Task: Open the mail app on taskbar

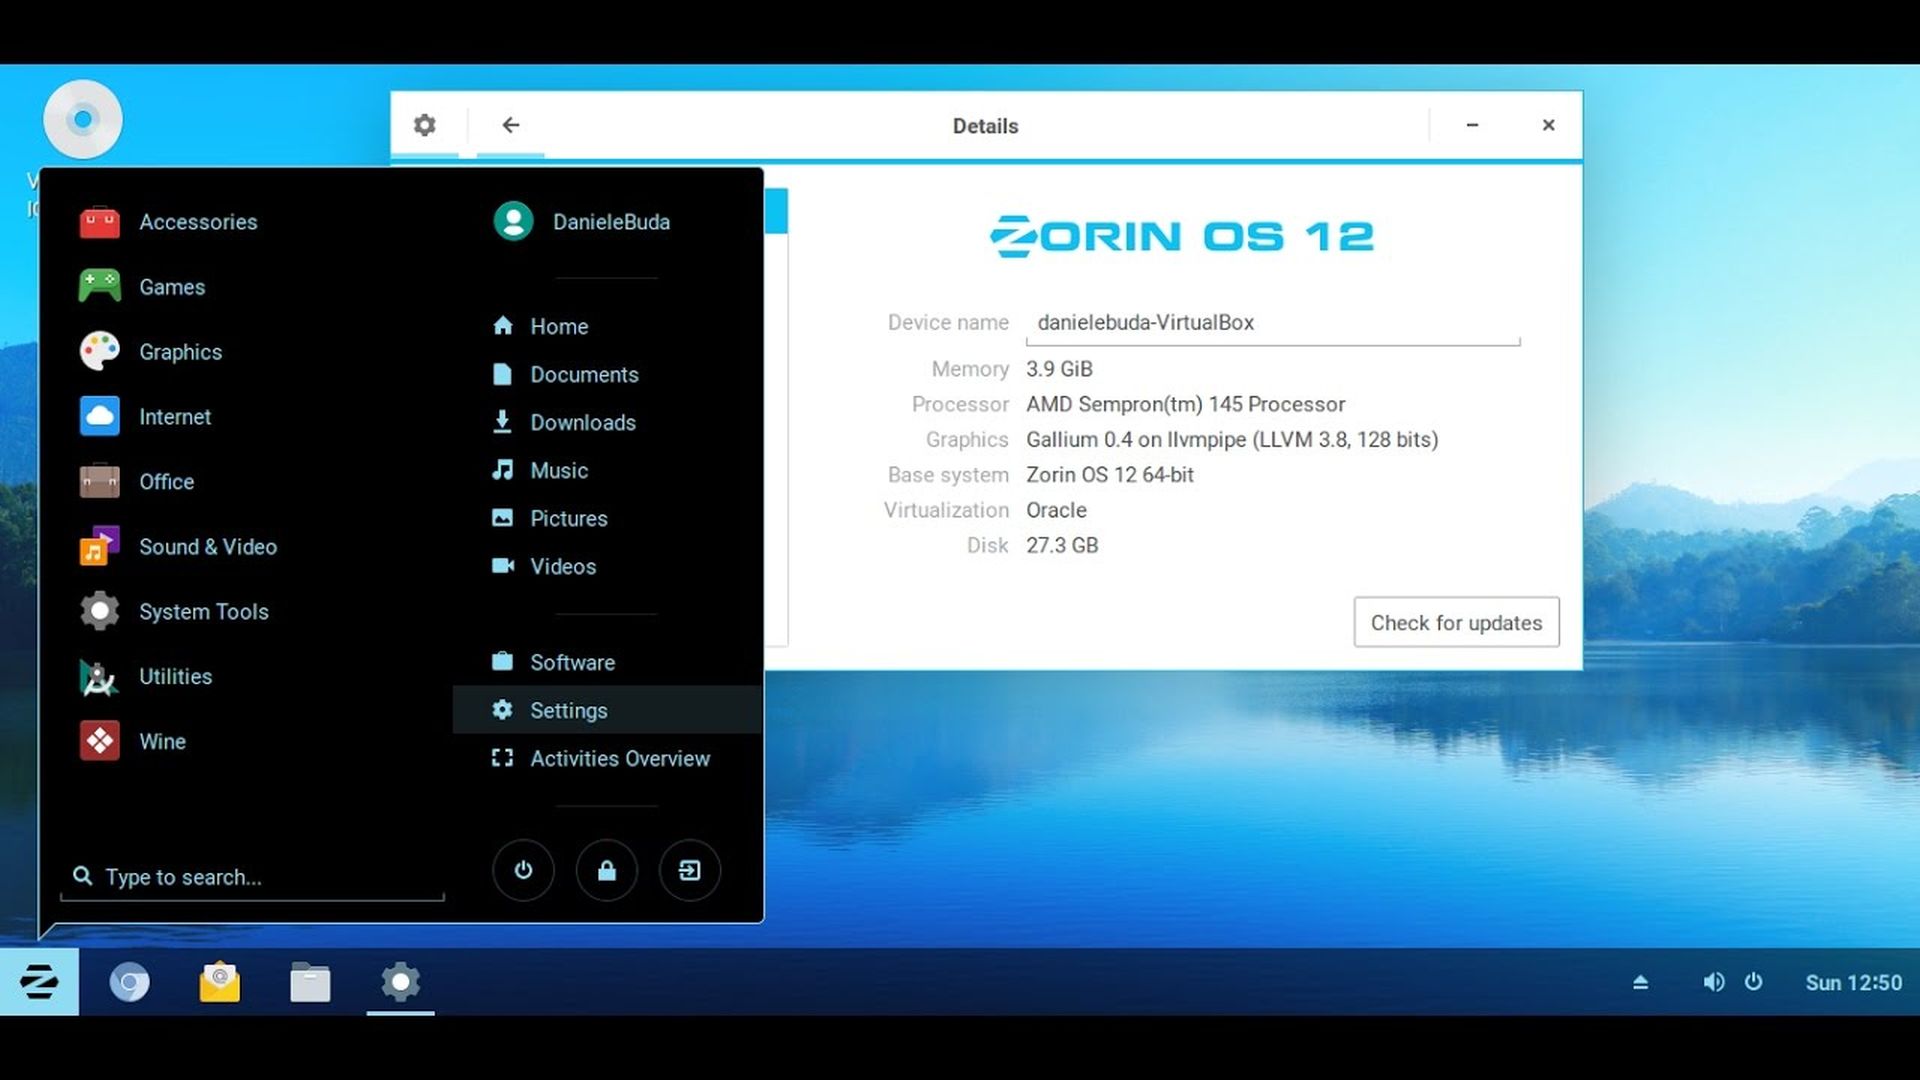Action: [x=220, y=982]
